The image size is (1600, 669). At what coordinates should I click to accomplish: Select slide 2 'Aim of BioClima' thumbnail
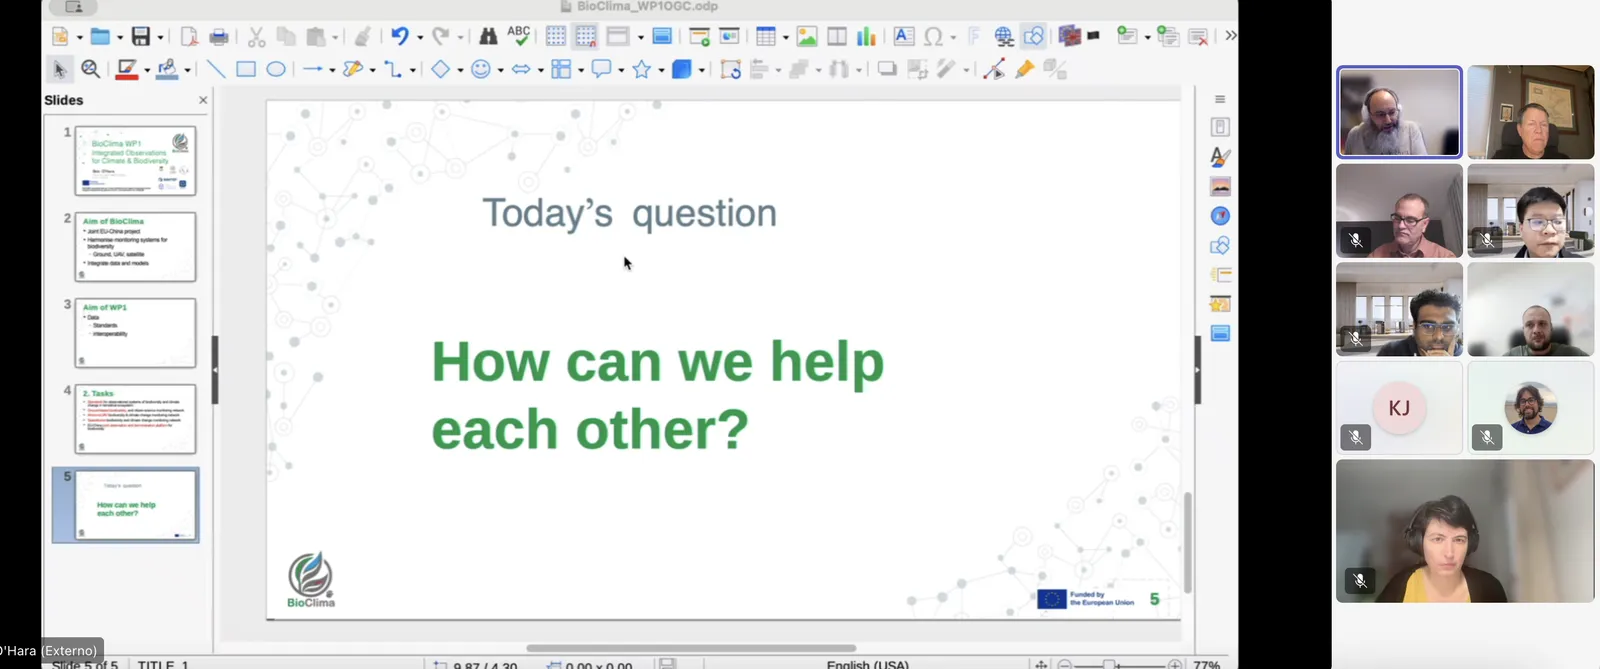(135, 246)
